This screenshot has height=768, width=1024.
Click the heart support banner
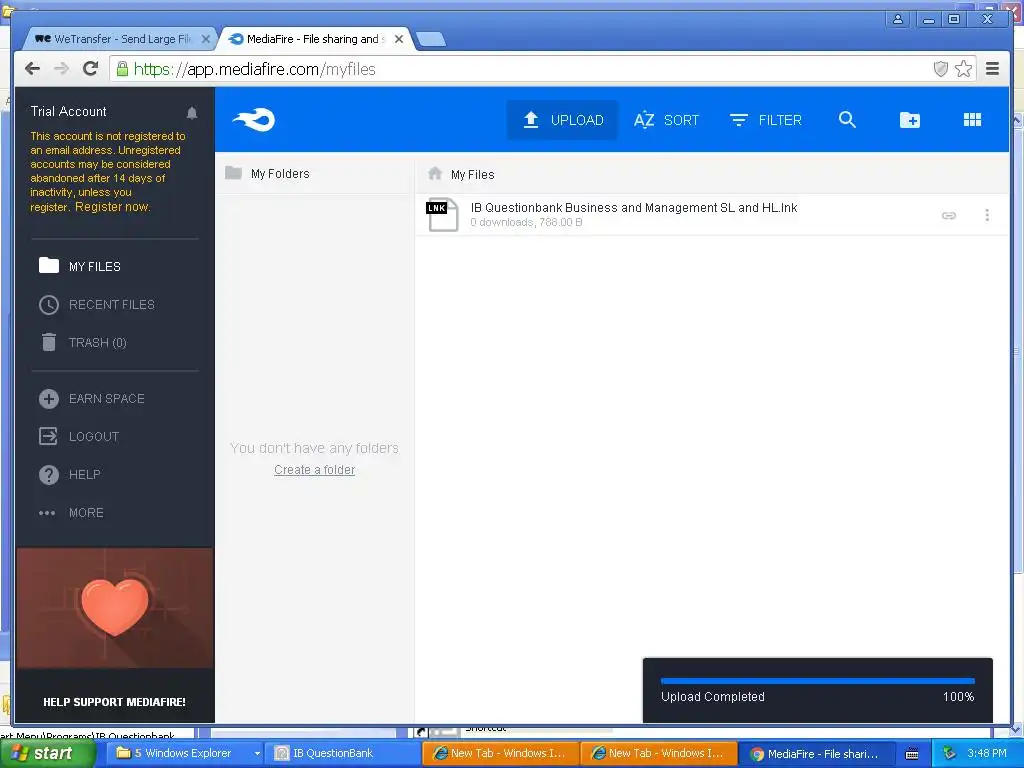pyautogui.click(x=115, y=607)
